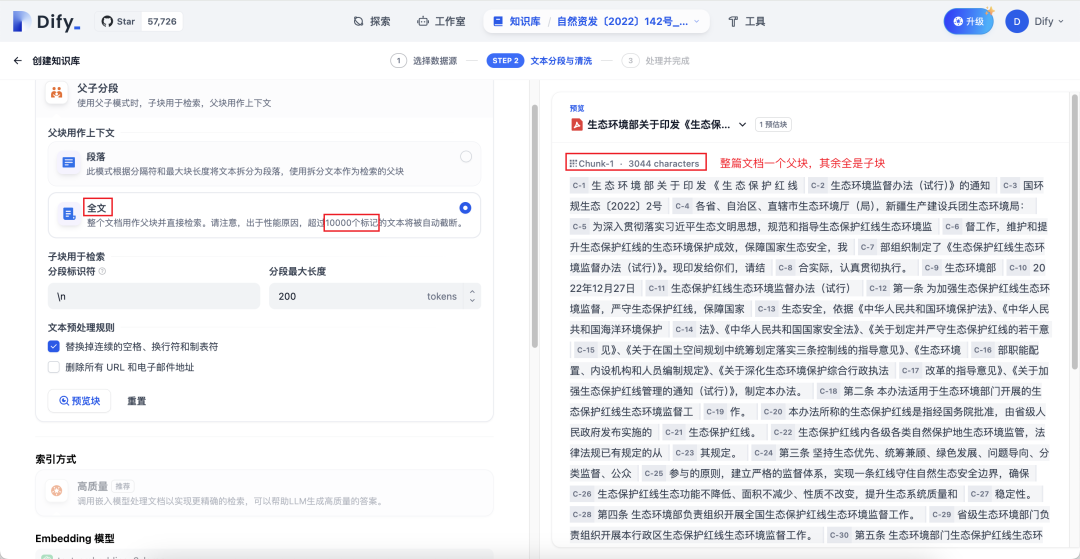1080x559 pixels.
Task: Click the PDF file icon in preview
Action: pos(577,125)
